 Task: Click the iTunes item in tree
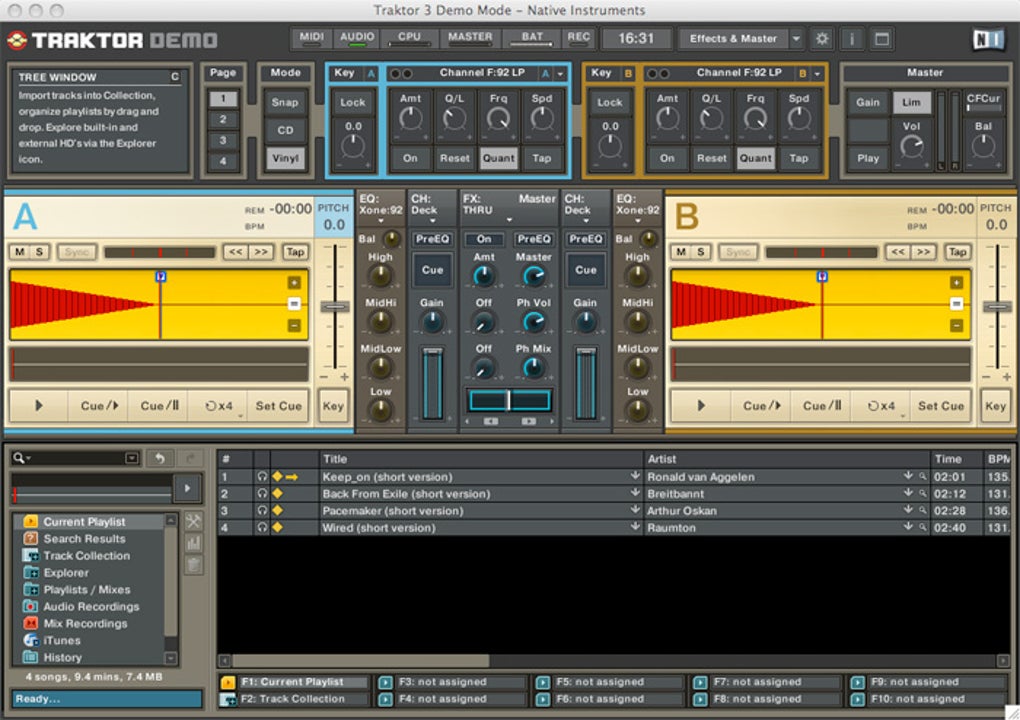62,640
